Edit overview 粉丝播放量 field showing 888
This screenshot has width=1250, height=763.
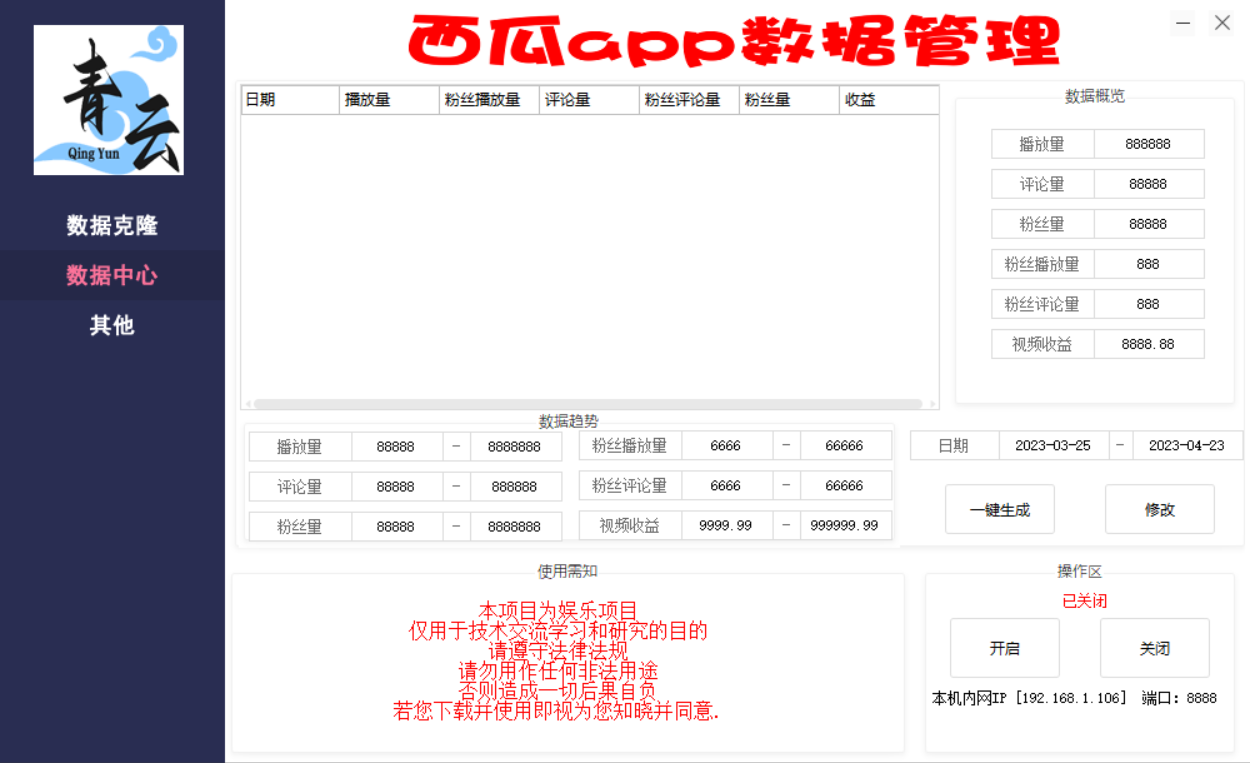pos(1148,264)
